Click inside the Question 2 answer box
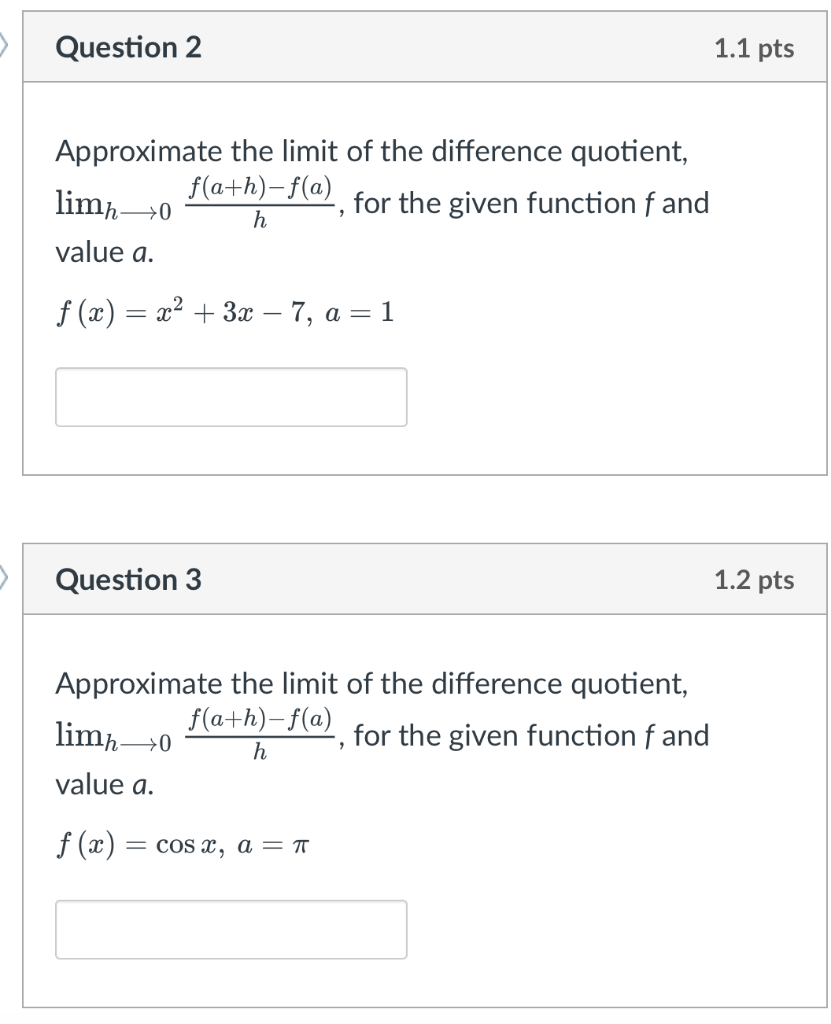Viewport: 831px width, 1024px height. (231, 397)
